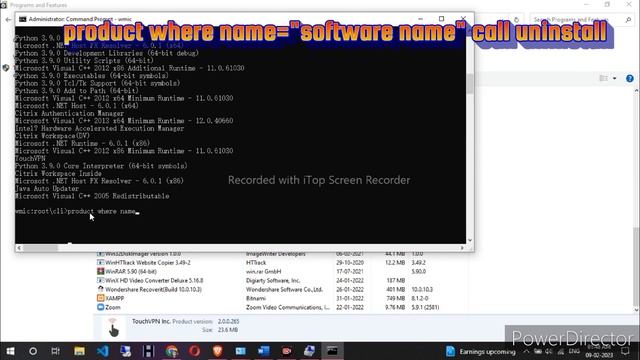Click Back arrow in Programs and Features
Screen dimensions: 640x360
pyautogui.click(x=8, y=19)
